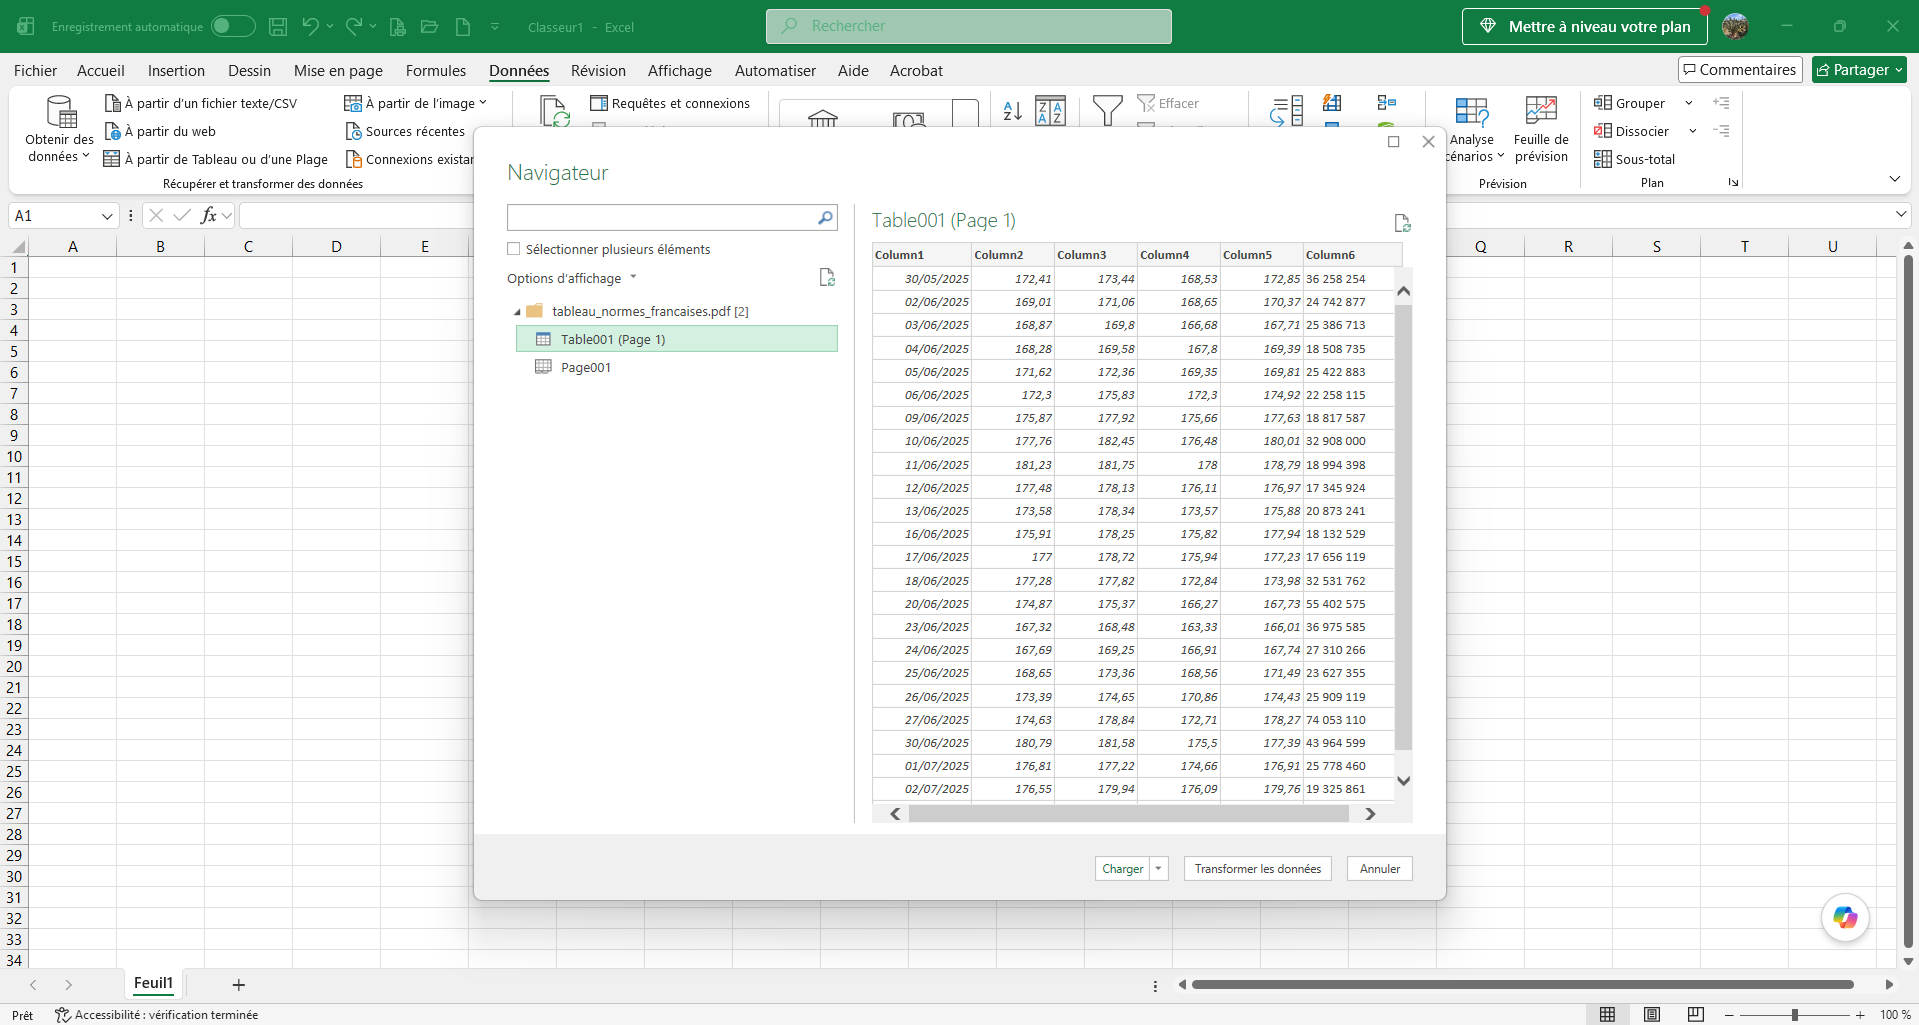Click the refresh preview icon near Table001 title

pos(1402,223)
